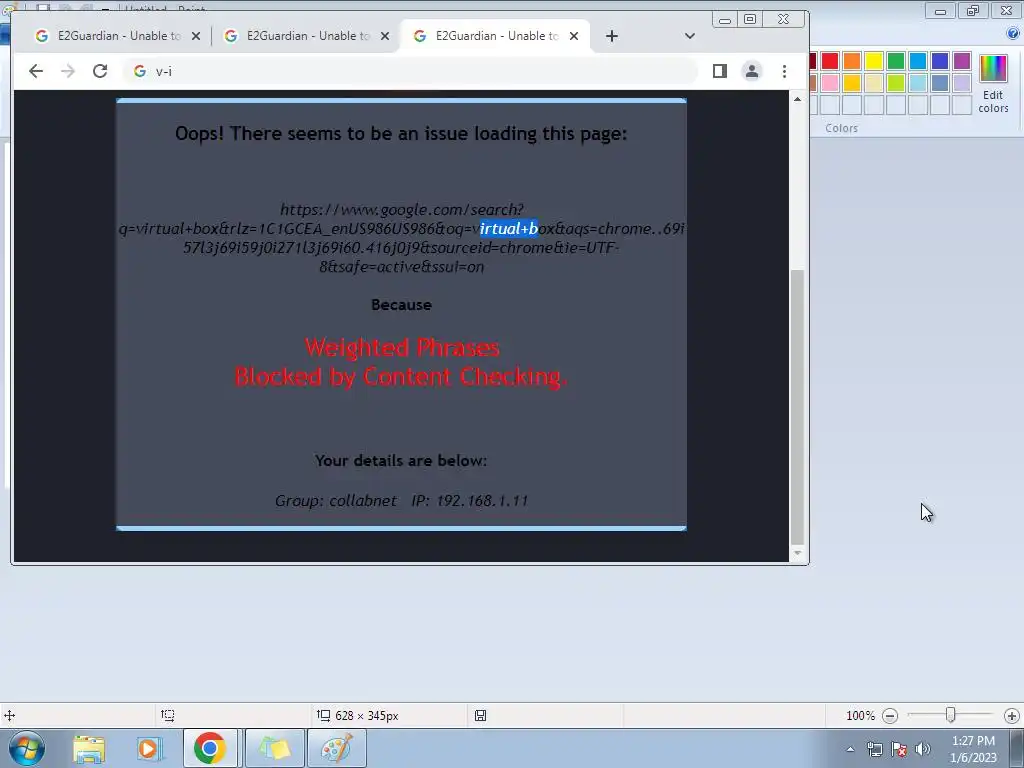Click the 'Because' label
1024x768 pixels.
(401, 305)
